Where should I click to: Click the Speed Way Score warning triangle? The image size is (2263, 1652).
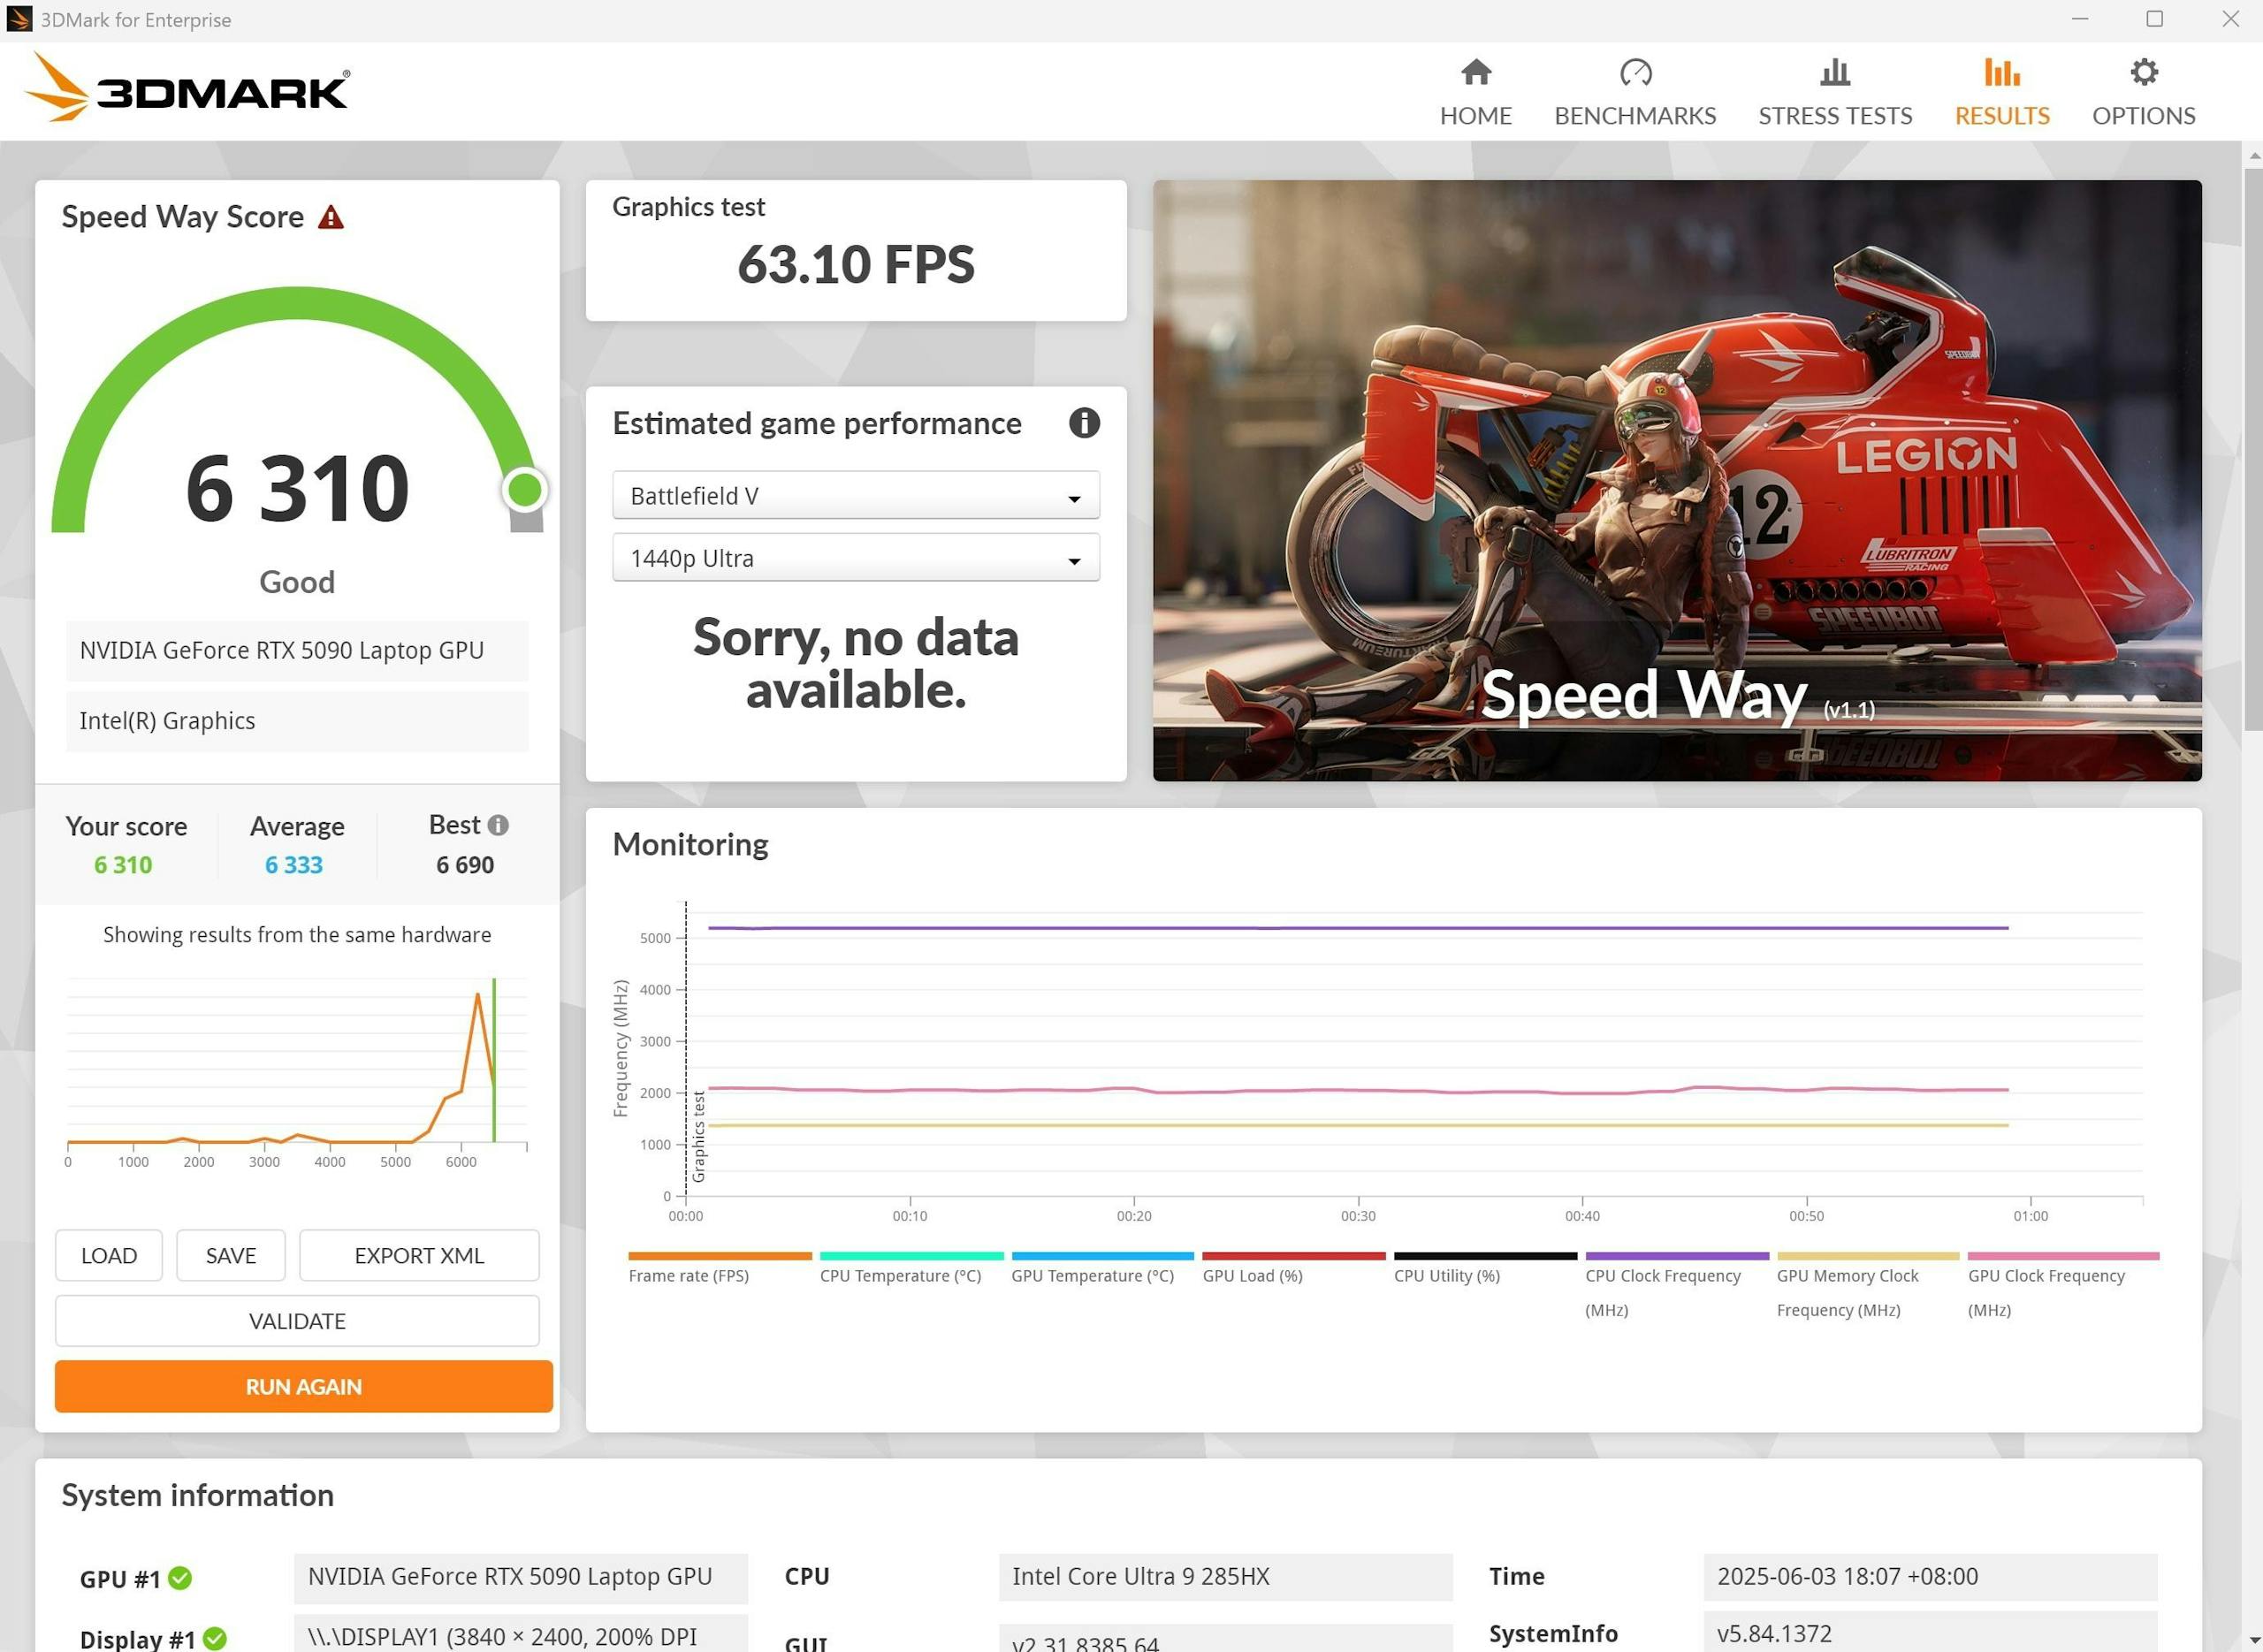(331, 217)
